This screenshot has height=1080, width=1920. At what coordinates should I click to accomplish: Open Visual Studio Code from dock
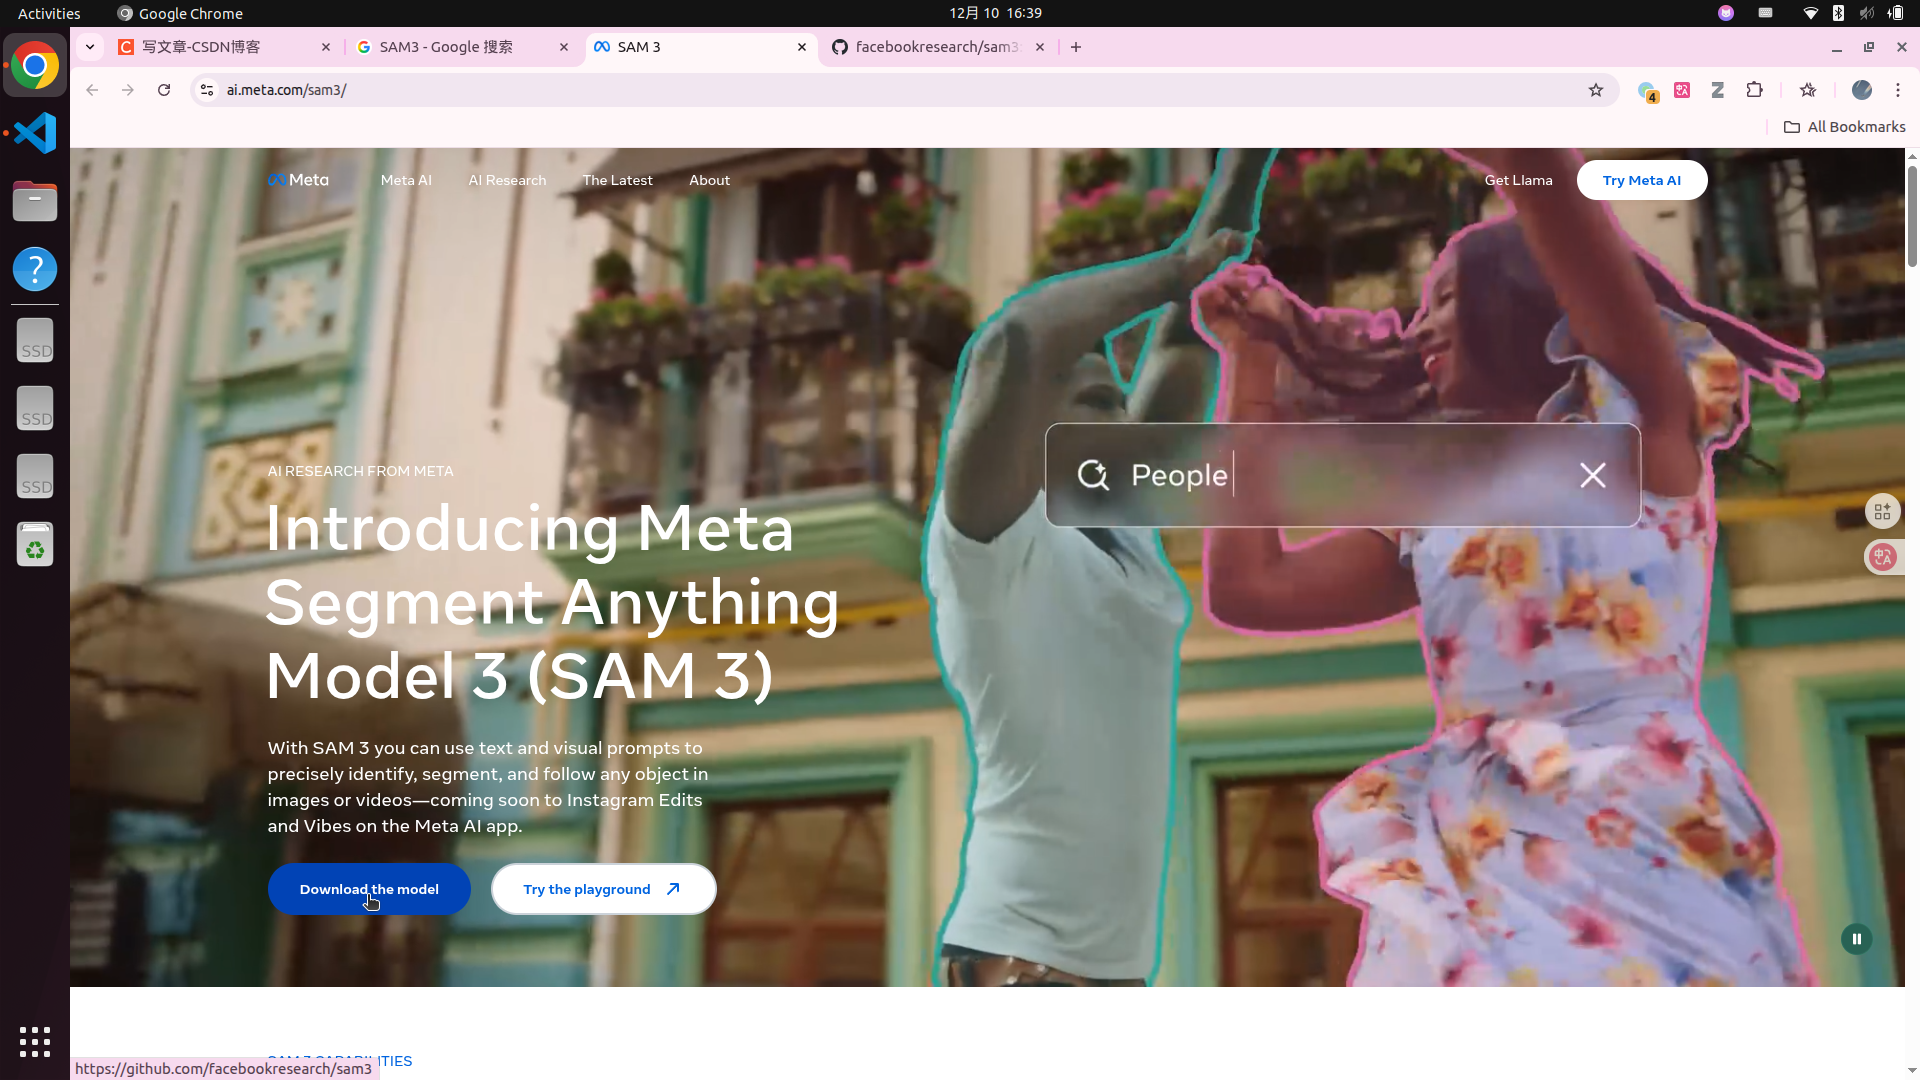coord(35,133)
